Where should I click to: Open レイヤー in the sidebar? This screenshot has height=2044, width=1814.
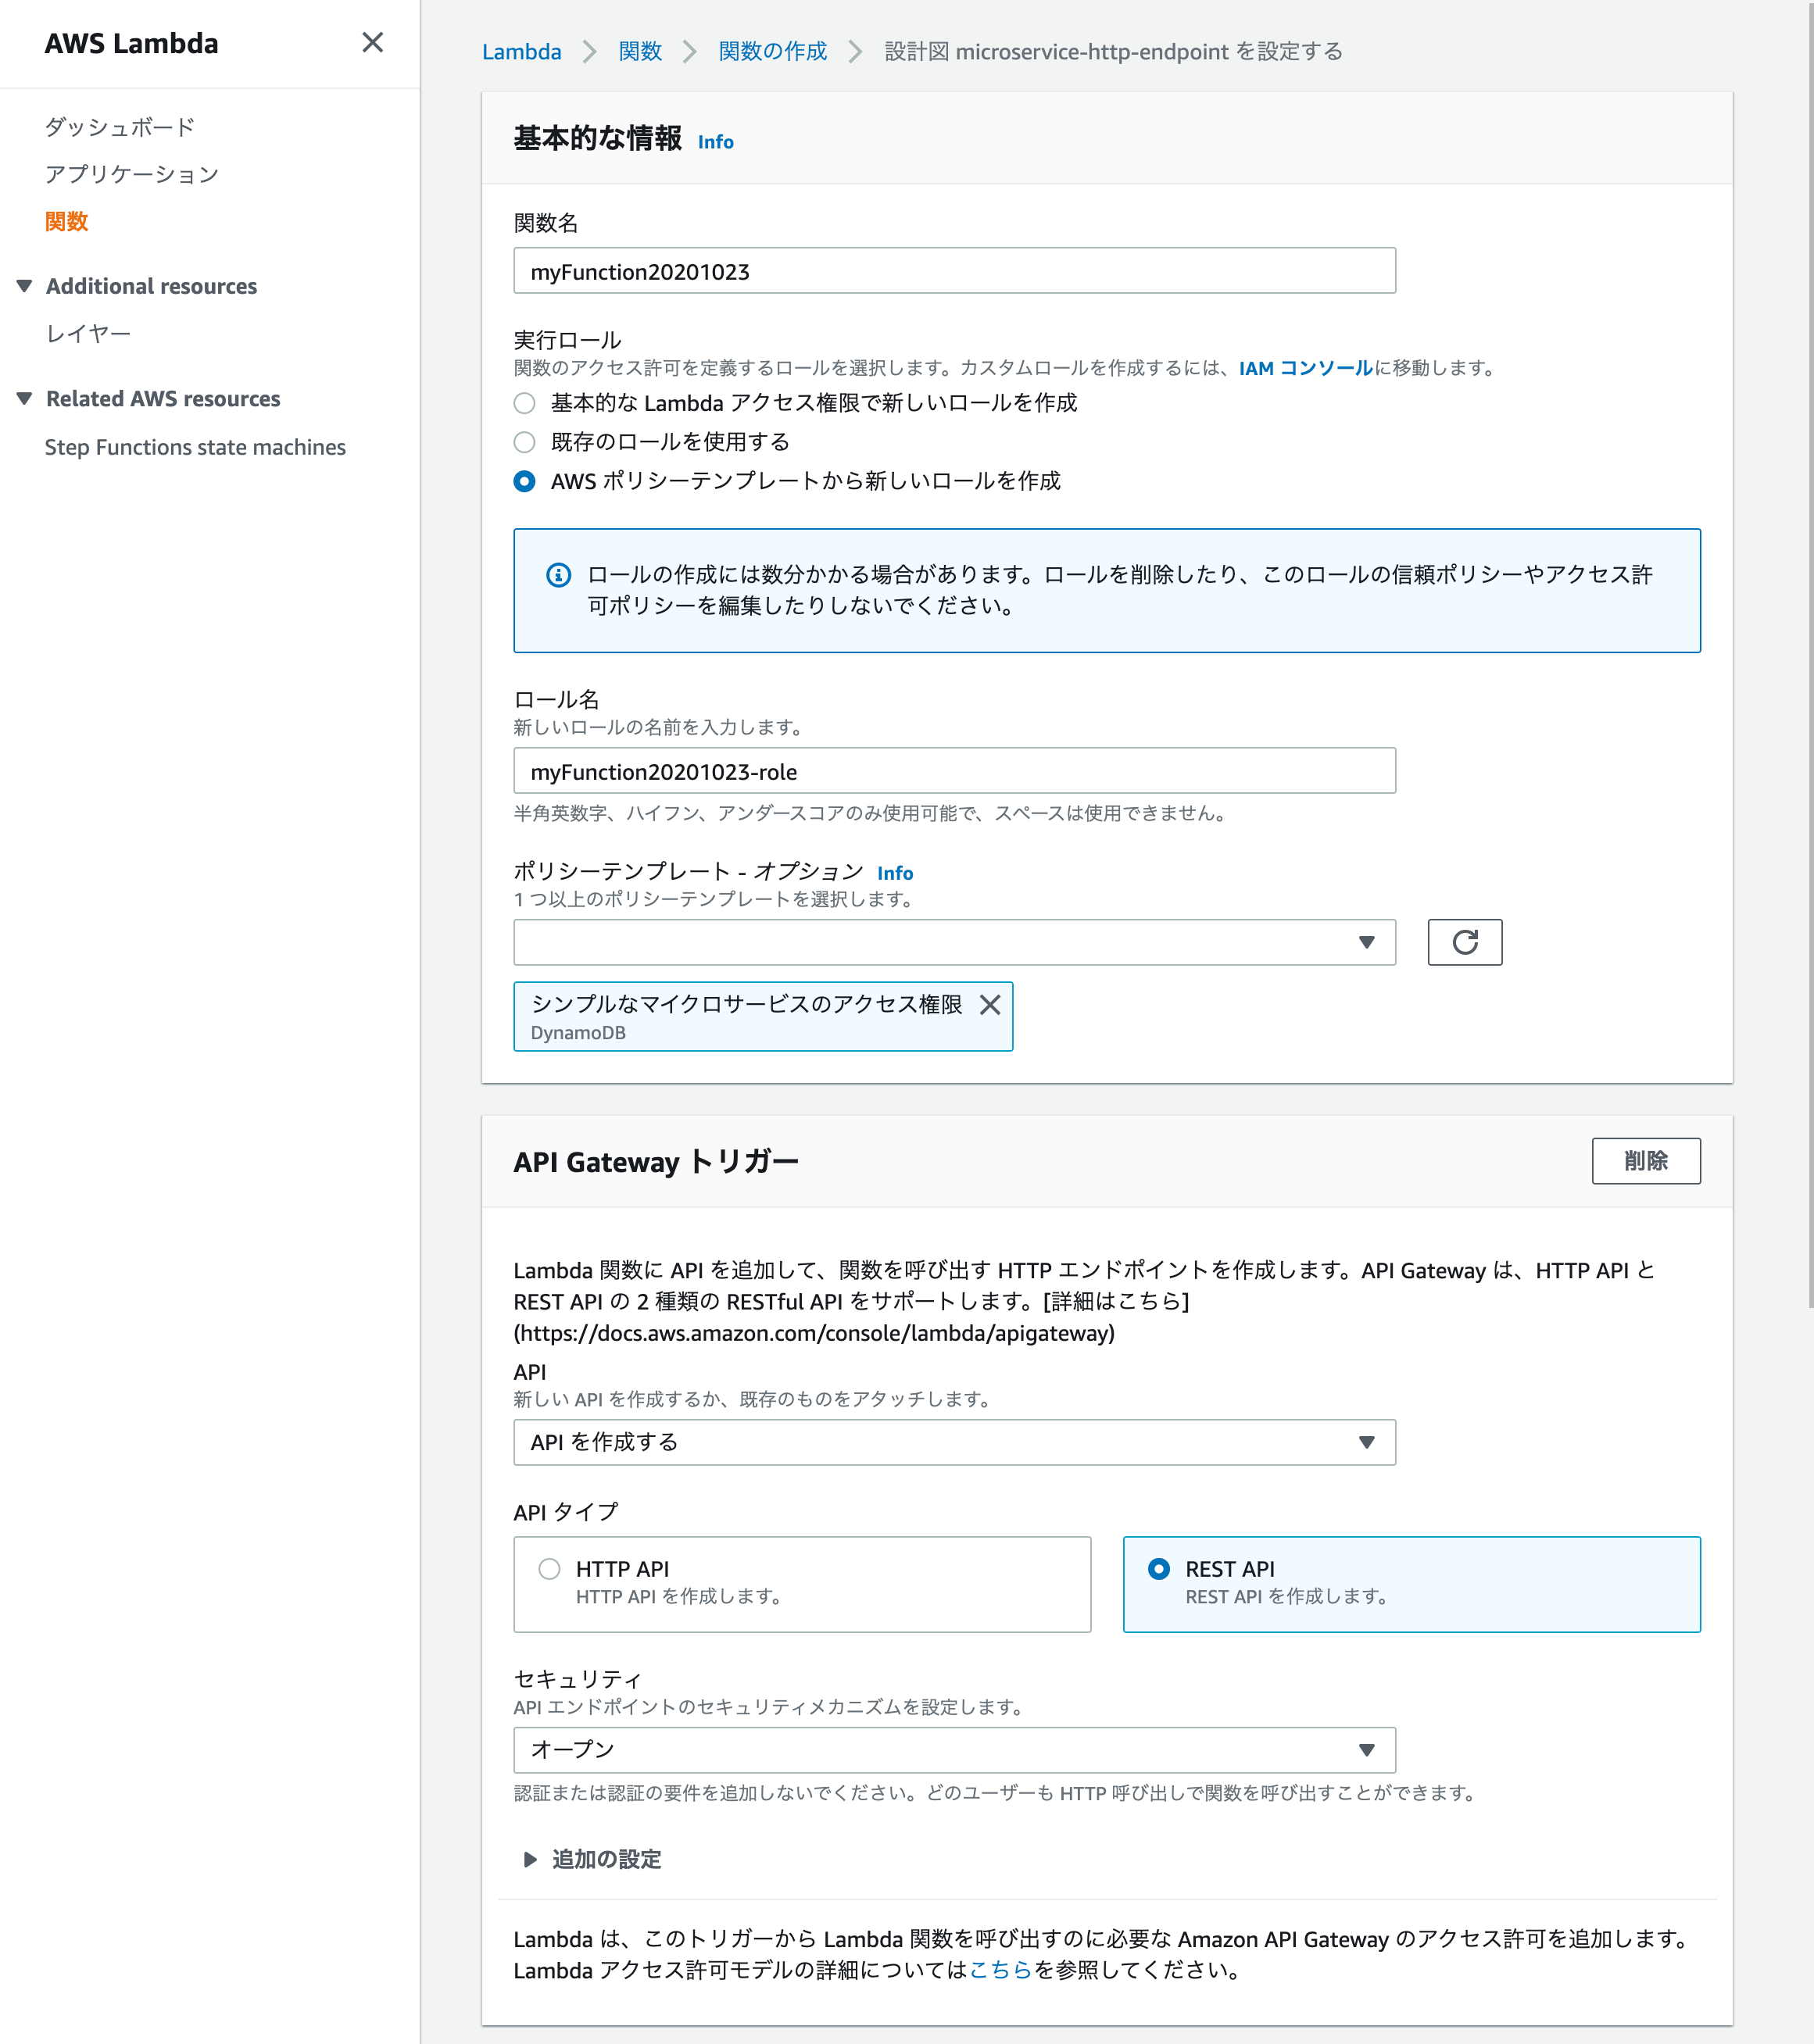89,333
